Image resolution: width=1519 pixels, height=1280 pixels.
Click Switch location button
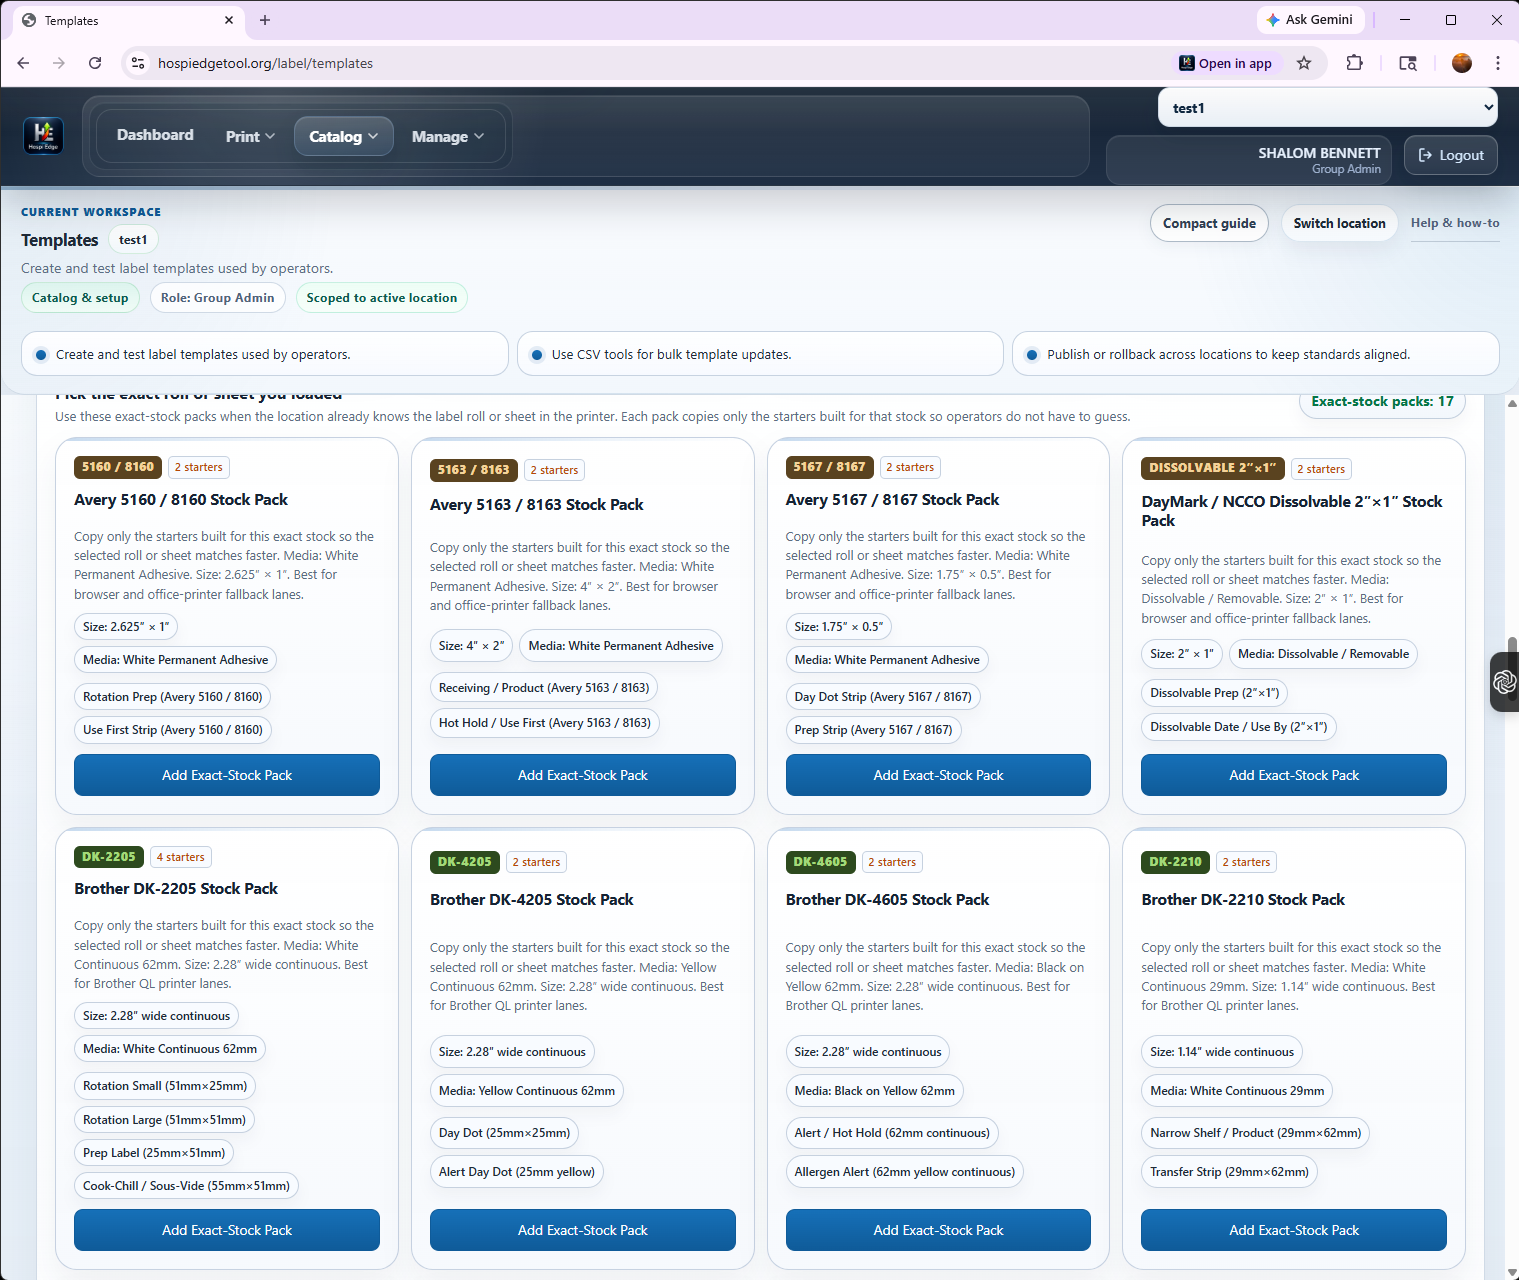point(1339,223)
